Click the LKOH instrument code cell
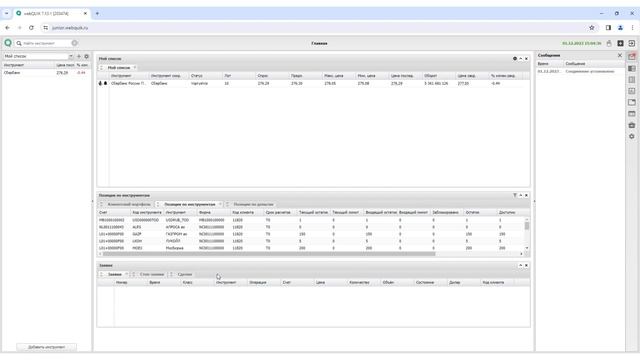640x360 pixels. pyautogui.click(x=137, y=241)
